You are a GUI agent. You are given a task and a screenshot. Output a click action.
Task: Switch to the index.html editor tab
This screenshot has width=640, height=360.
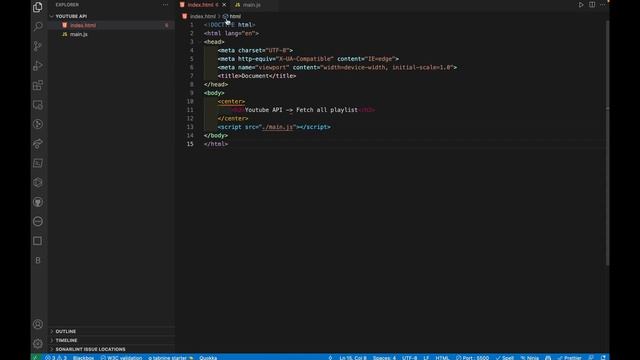pyautogui.click(x=203, y=5)
